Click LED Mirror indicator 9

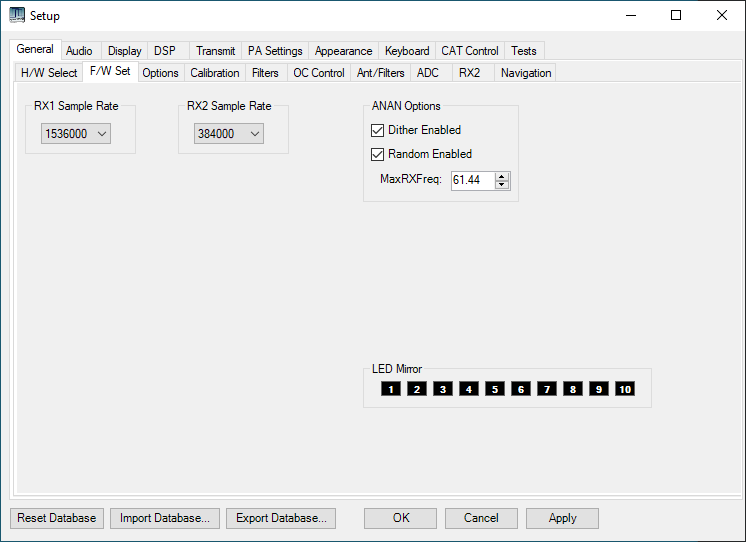click(x=599, y=389)
